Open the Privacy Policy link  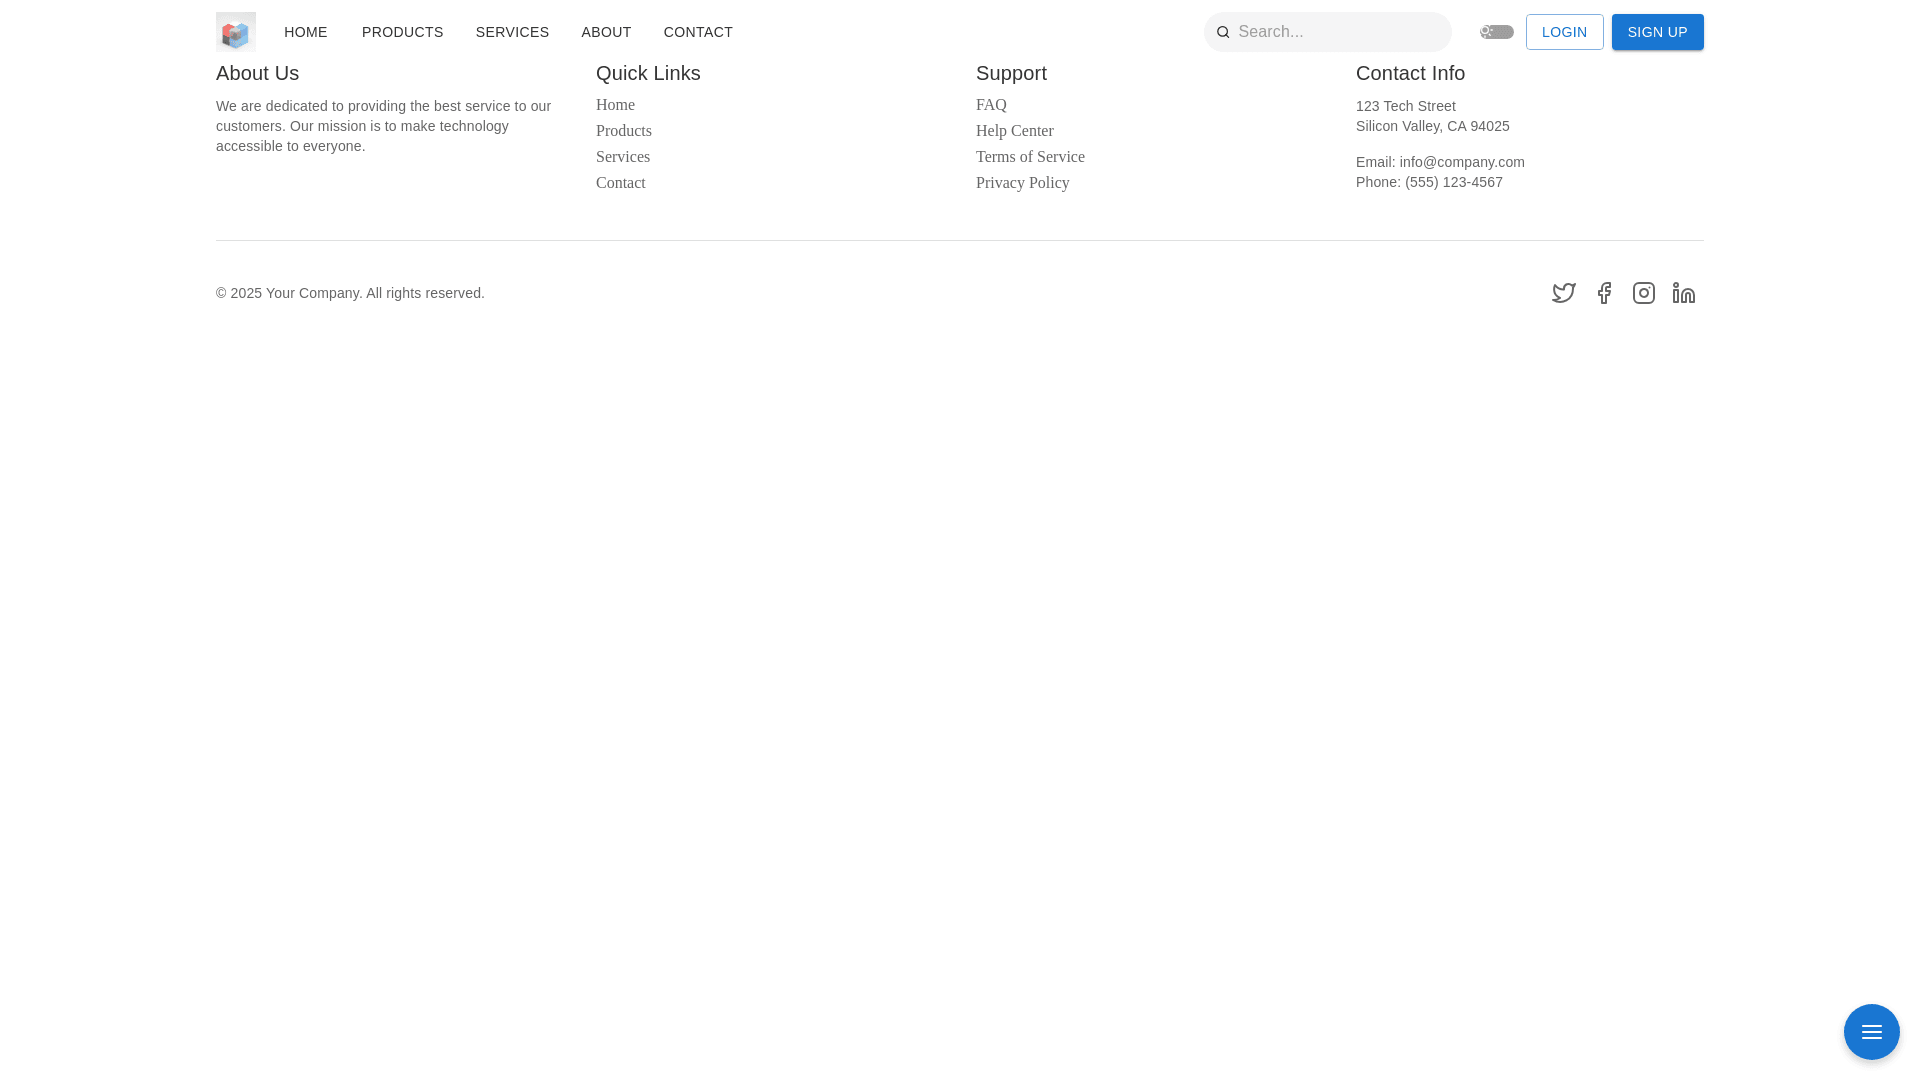[1022, 183]
